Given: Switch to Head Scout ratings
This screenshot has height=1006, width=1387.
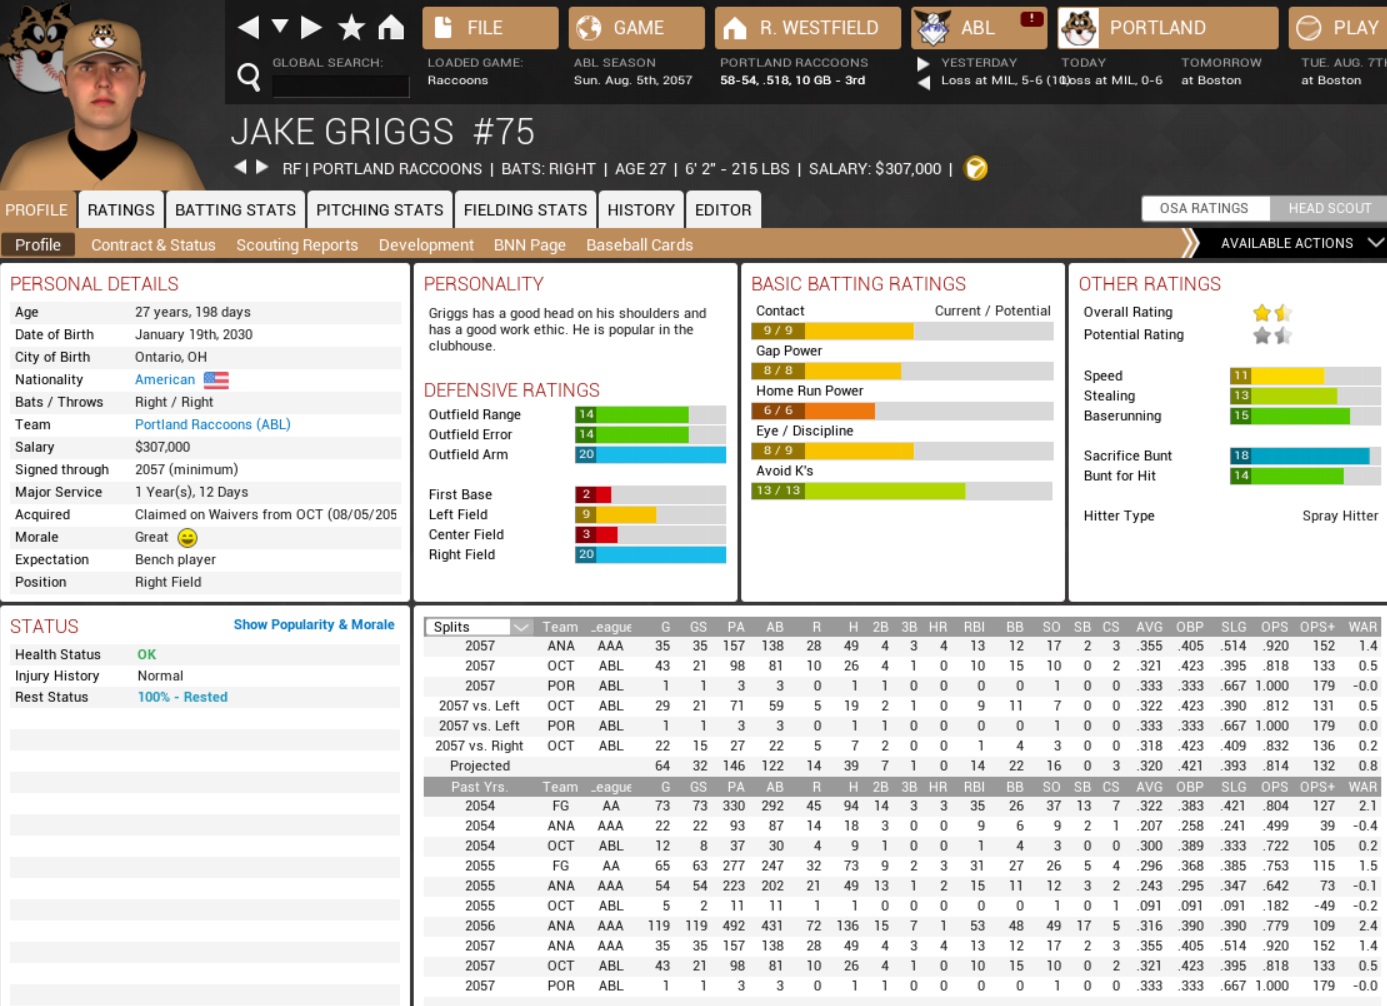Looking at the screenshot, I should [1328, 208].
